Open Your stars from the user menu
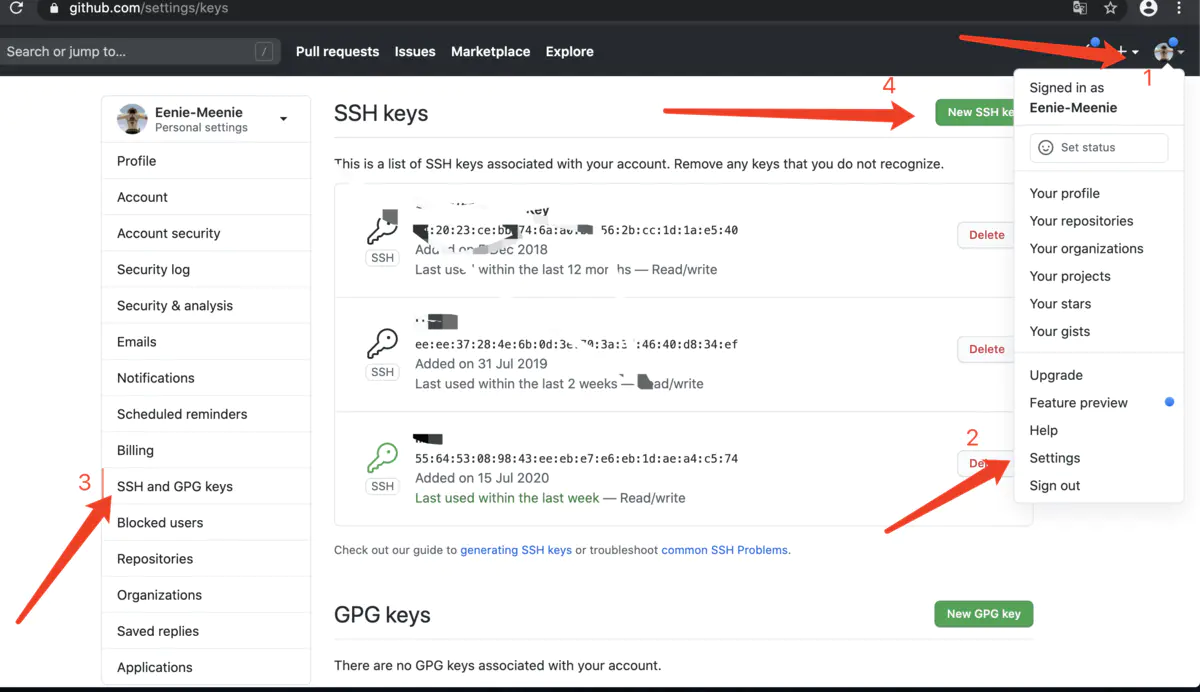The width and height of the screenshot is (1200, 692). tap(1060, 304)
